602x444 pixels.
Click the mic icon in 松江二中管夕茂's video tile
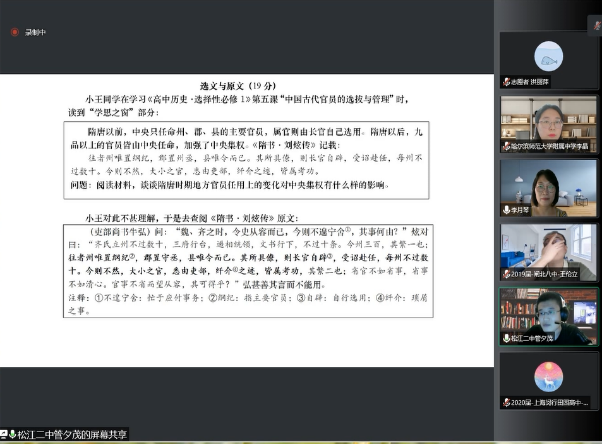point(506,338)
